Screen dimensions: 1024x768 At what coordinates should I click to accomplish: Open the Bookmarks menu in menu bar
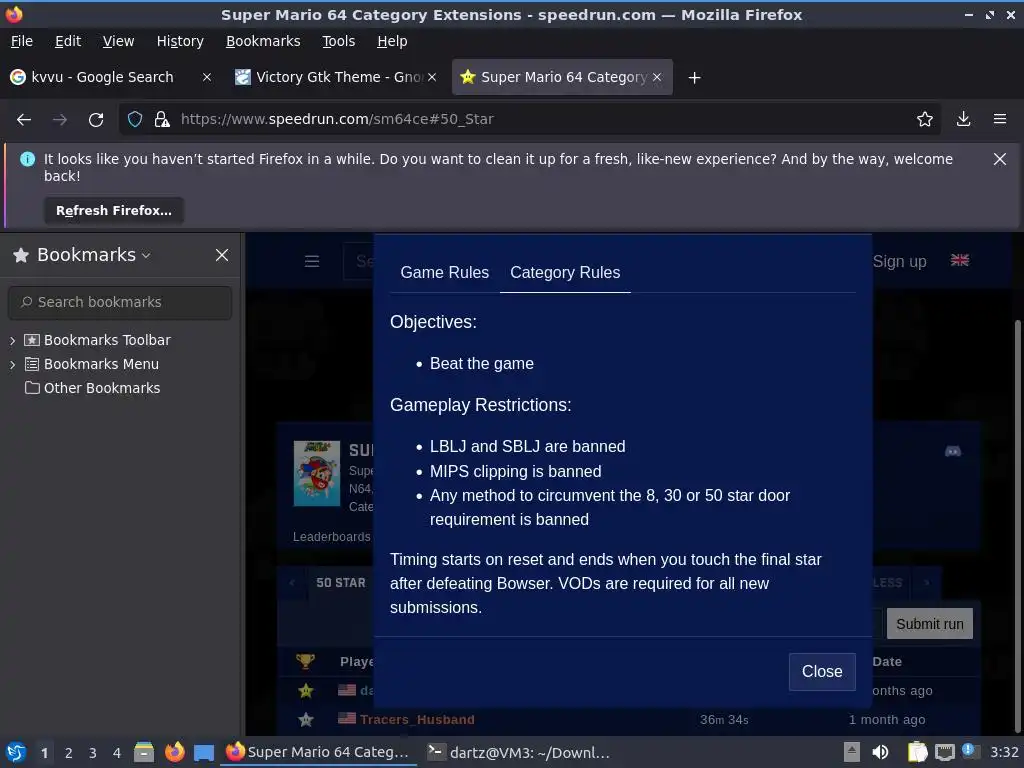(263, 41)
